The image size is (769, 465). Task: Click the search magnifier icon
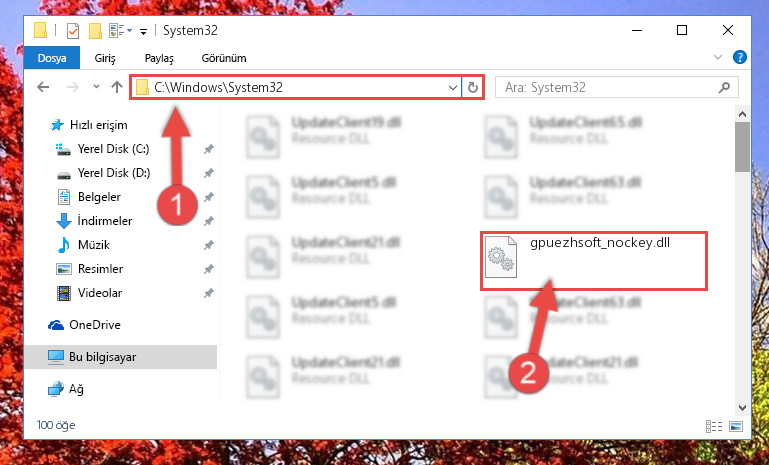(x=724, y=87)
